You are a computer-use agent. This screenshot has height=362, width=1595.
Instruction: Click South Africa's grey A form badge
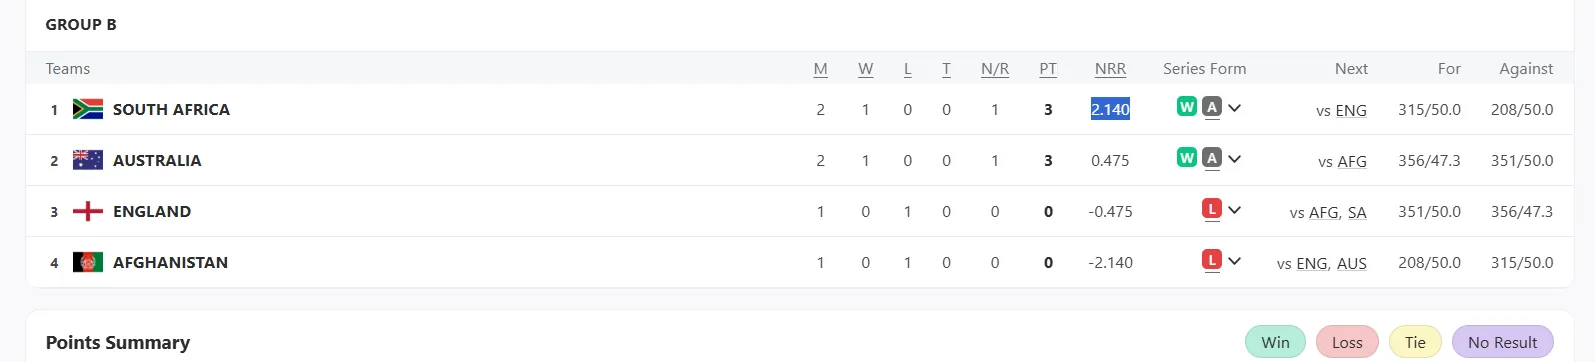point(1211,106)
